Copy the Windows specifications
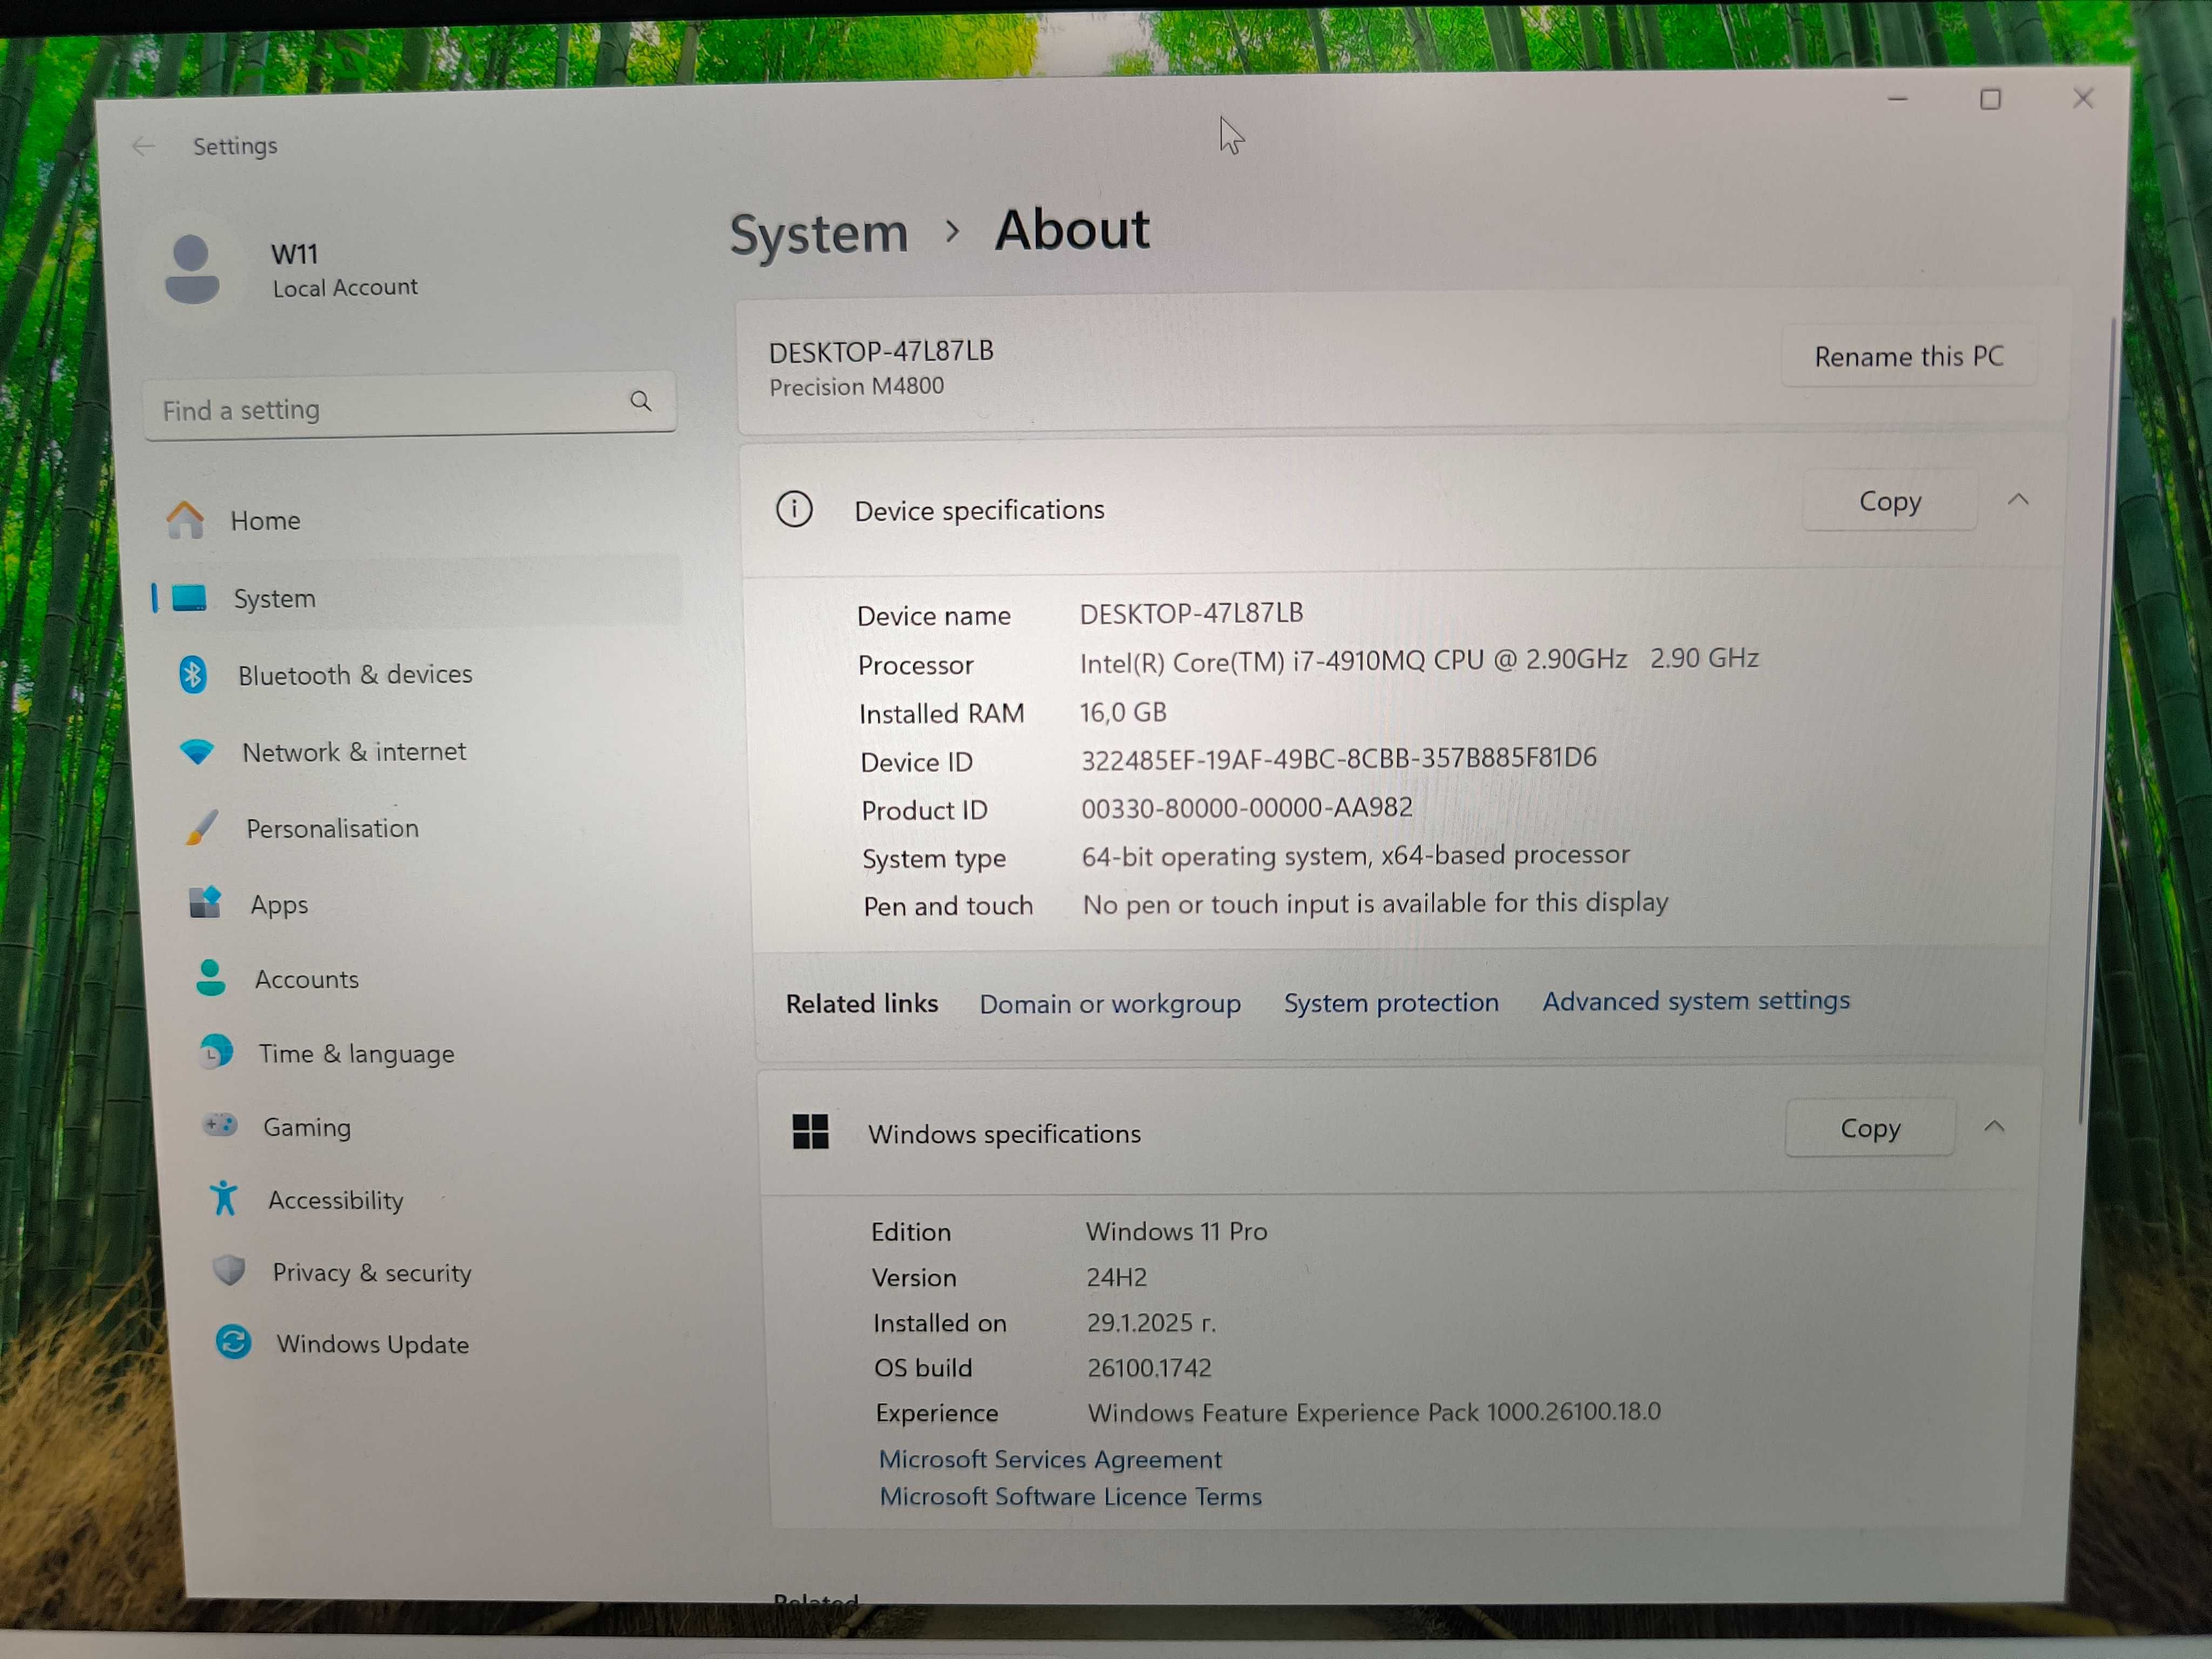The image size is (2212, 1659). tap(1869, 1127)
